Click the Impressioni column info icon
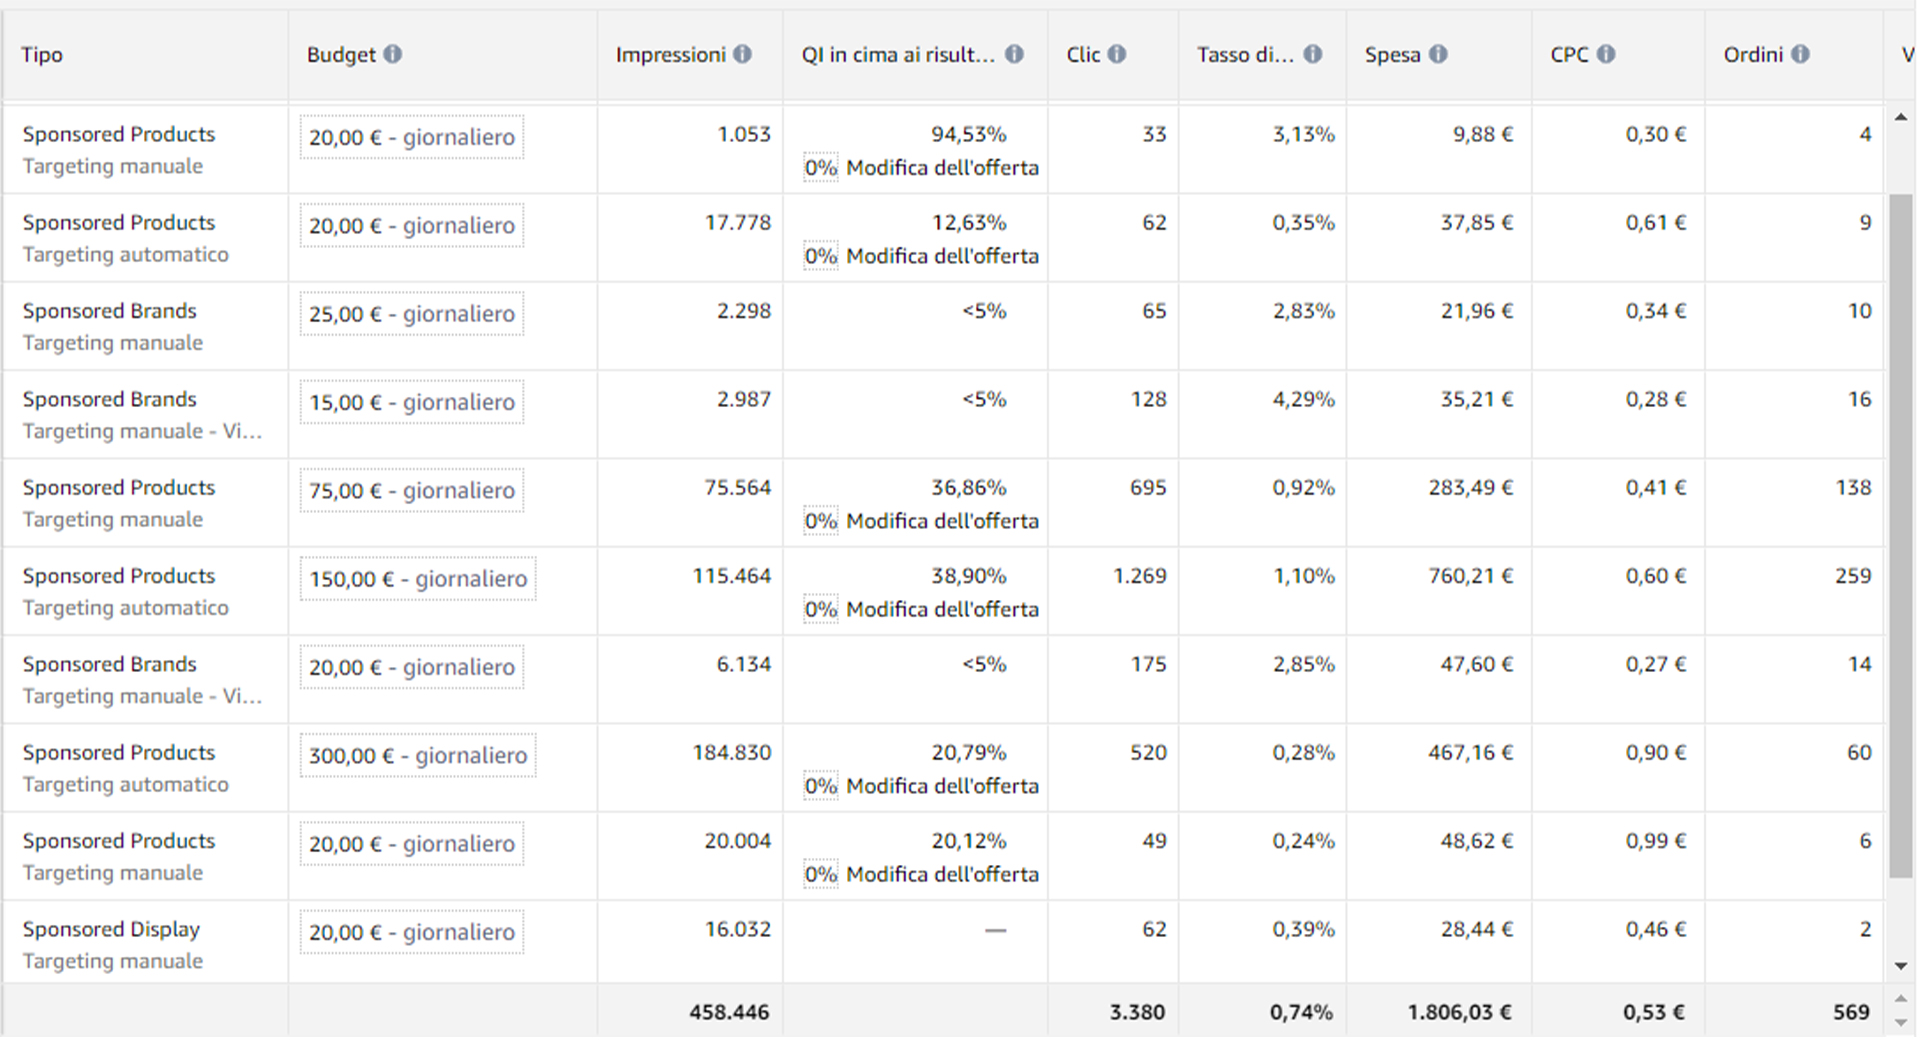1920x1040 pixels. (x=742, y=54)
